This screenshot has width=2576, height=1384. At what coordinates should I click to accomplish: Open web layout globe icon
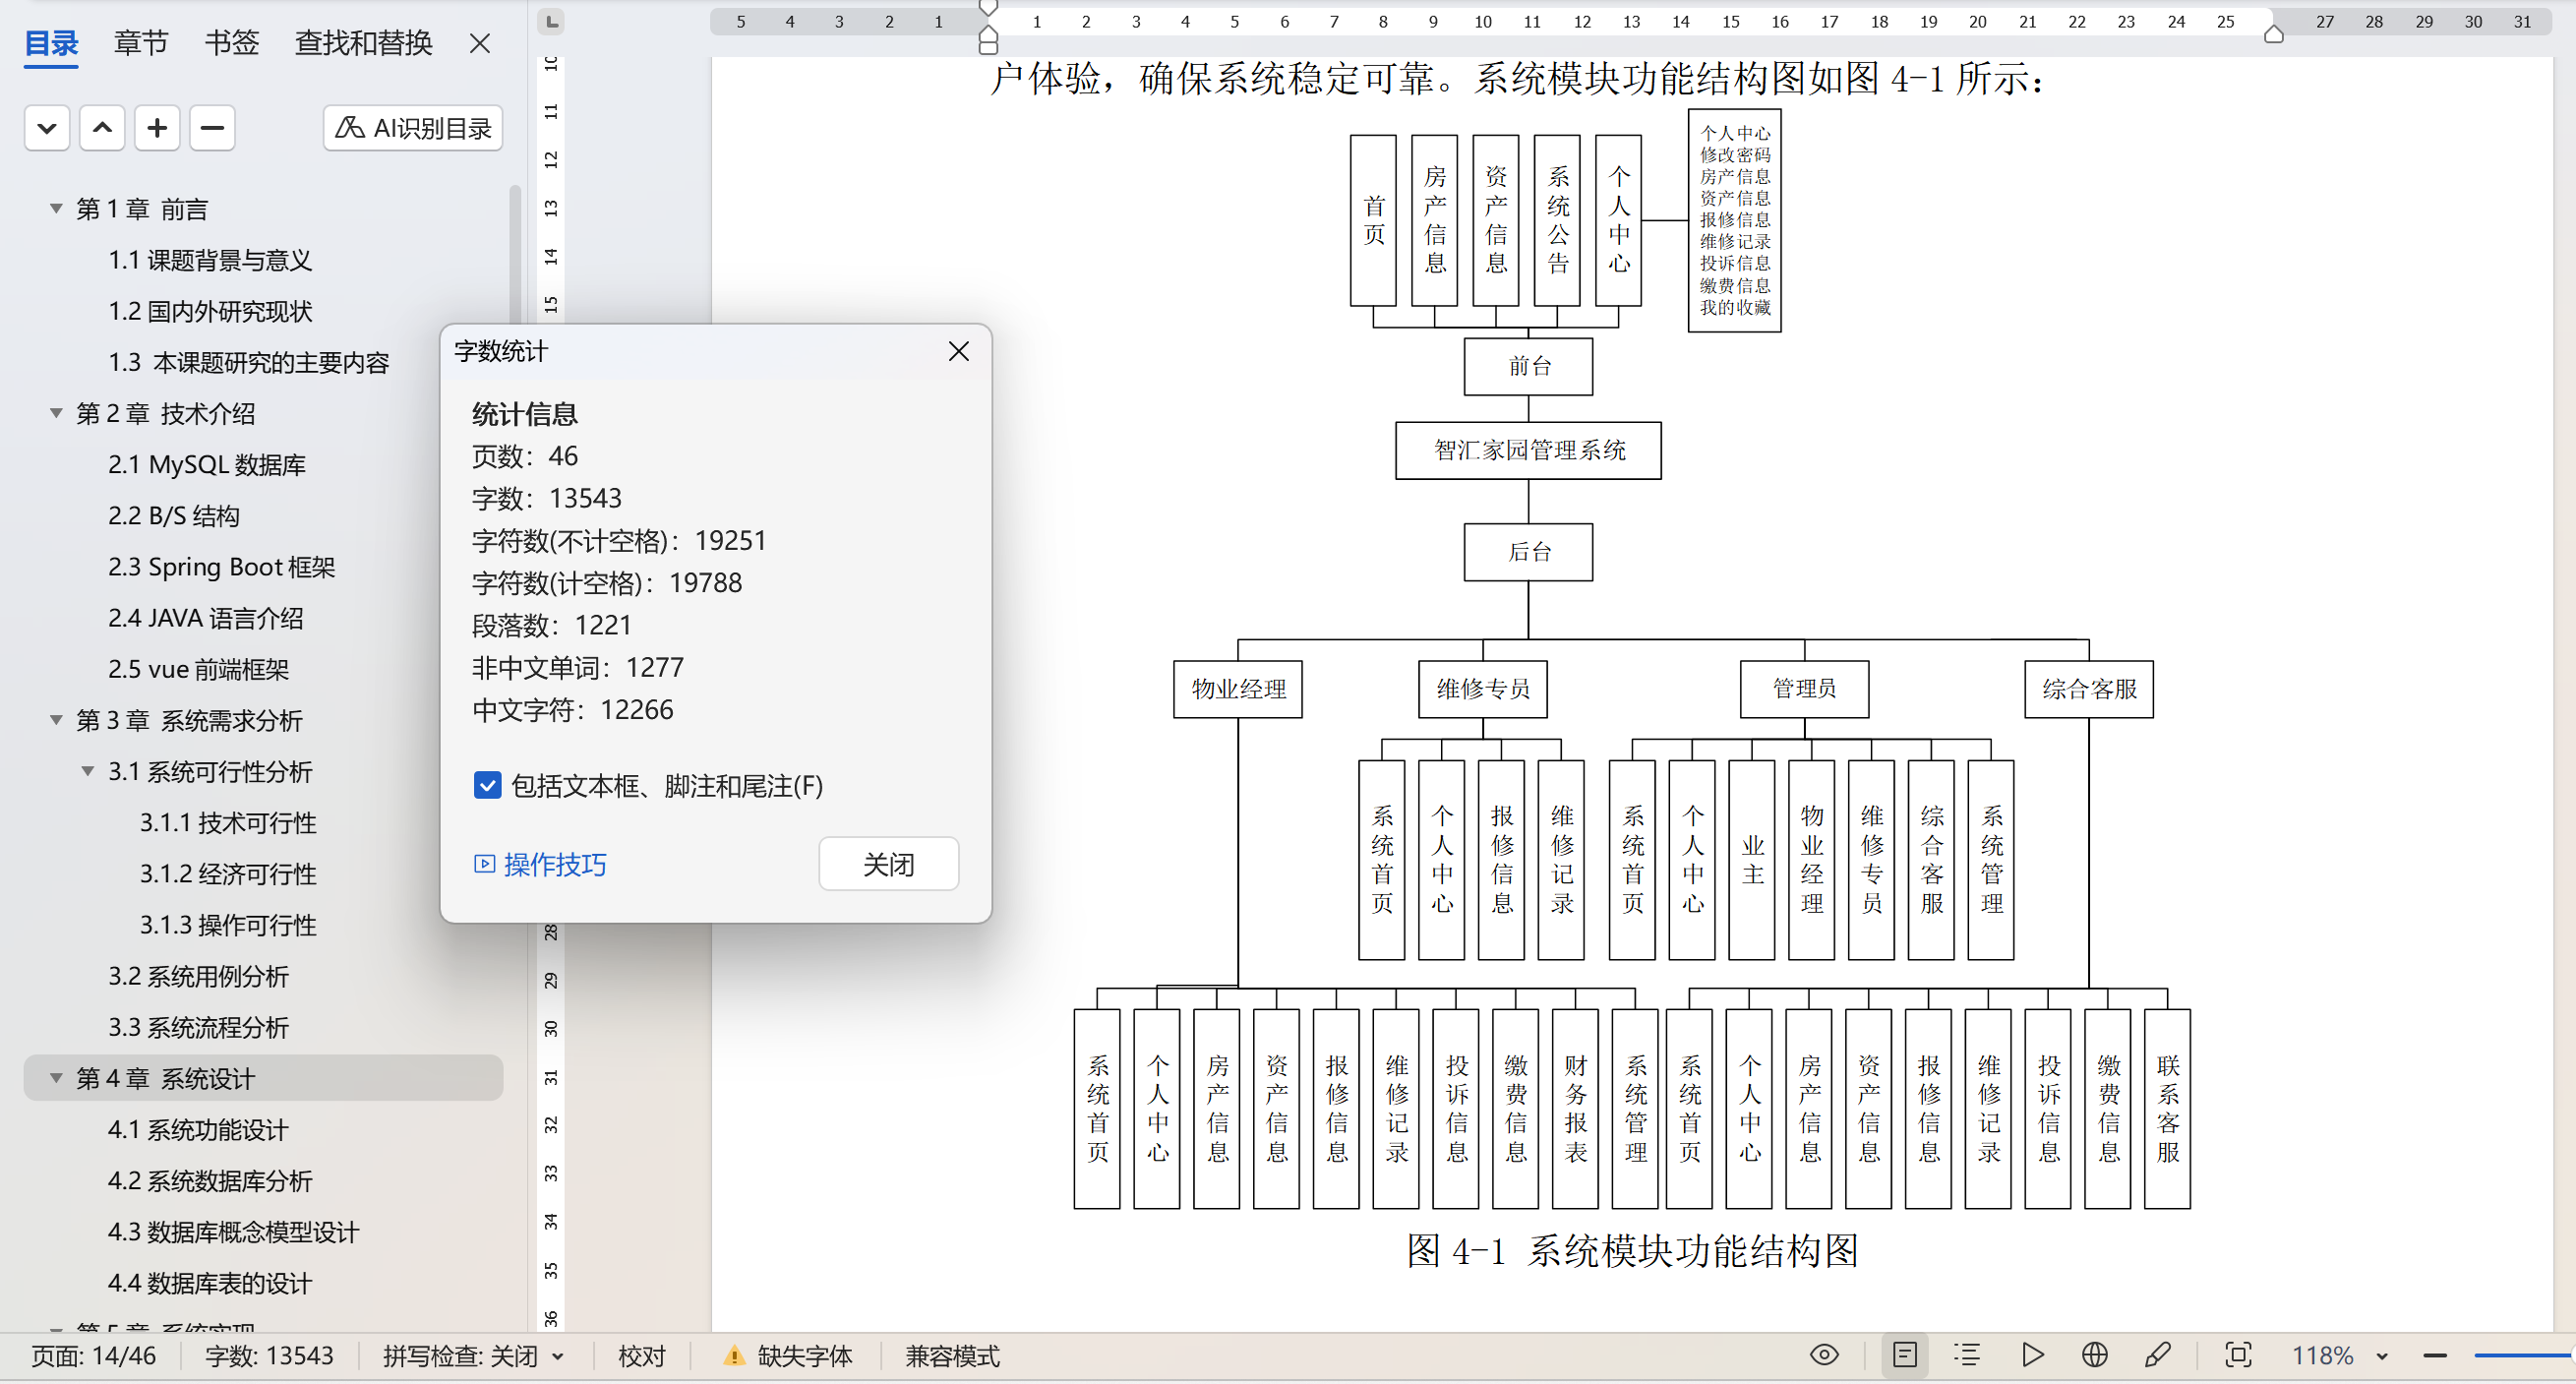pos(2094,1355)
